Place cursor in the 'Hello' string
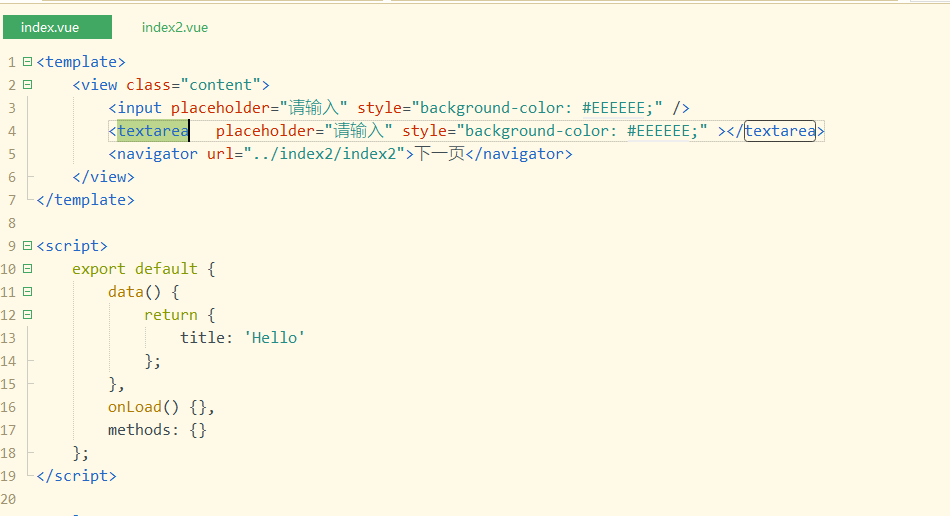The width and height of the screenshot is (950, 516). click(275, 338)
